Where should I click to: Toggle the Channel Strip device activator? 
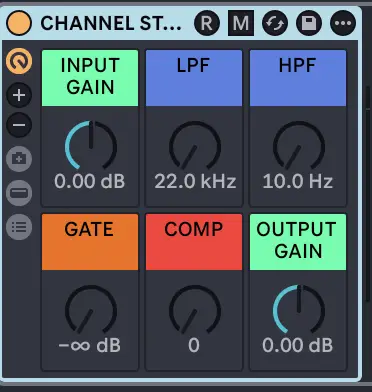click(19, 23)
